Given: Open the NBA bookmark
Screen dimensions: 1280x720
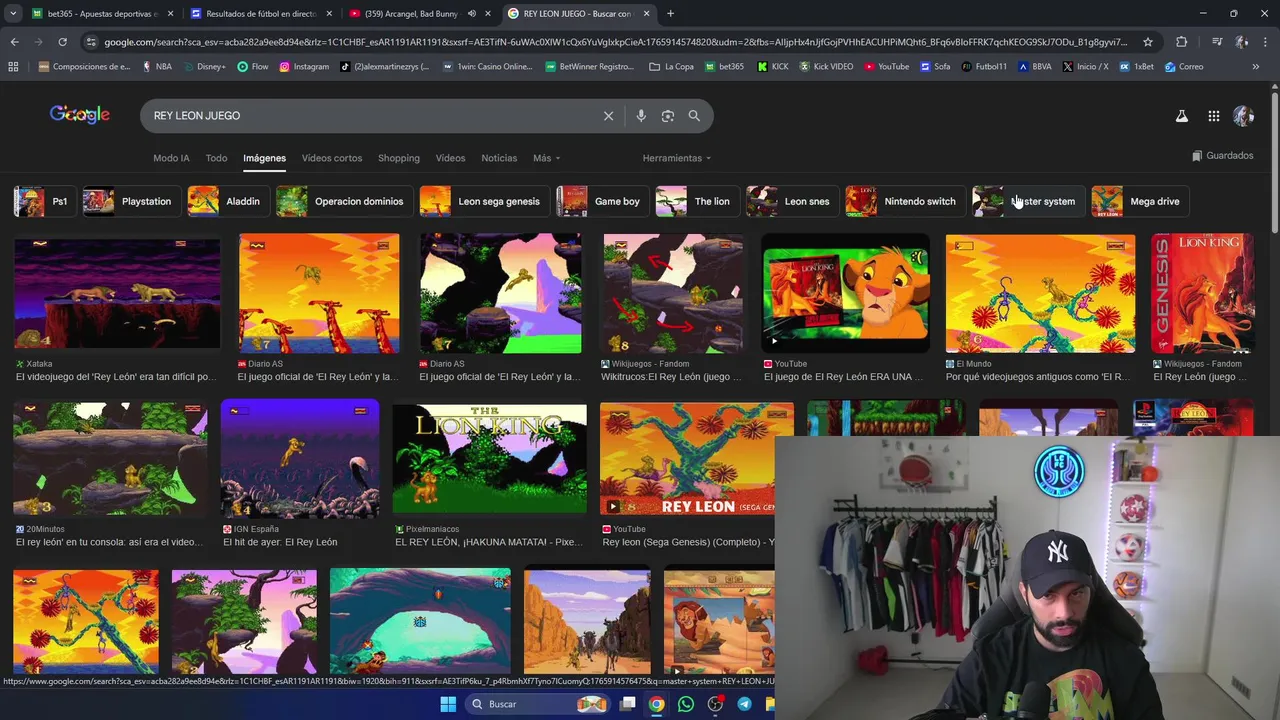Looking at the screenshot, I should (x=156, y=67).
